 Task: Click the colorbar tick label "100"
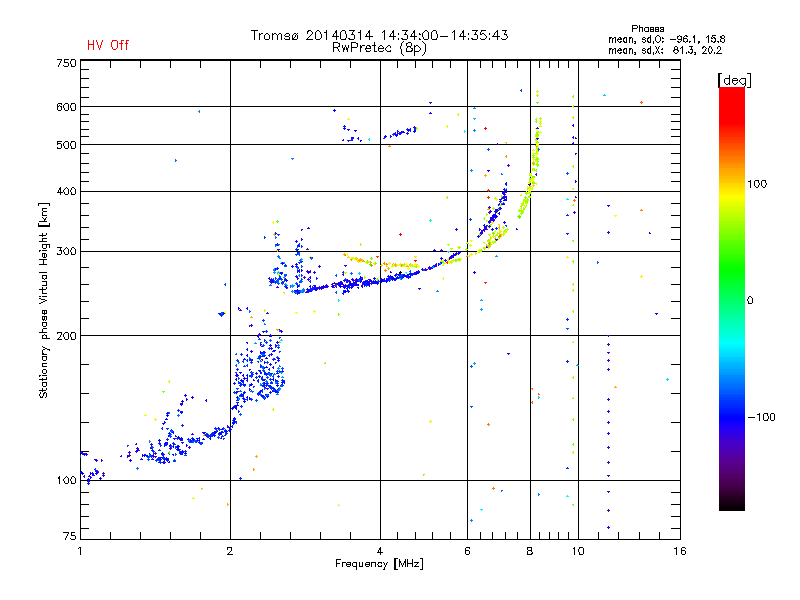pyautogui.click(x=757, y=184)
